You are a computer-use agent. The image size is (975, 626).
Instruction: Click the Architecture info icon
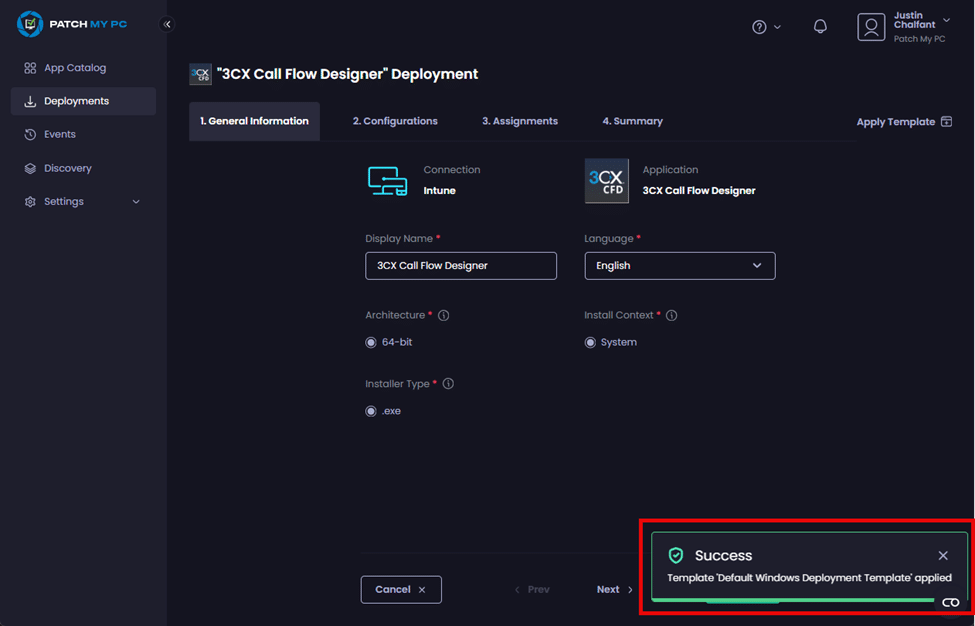click(x=444, y=316)
